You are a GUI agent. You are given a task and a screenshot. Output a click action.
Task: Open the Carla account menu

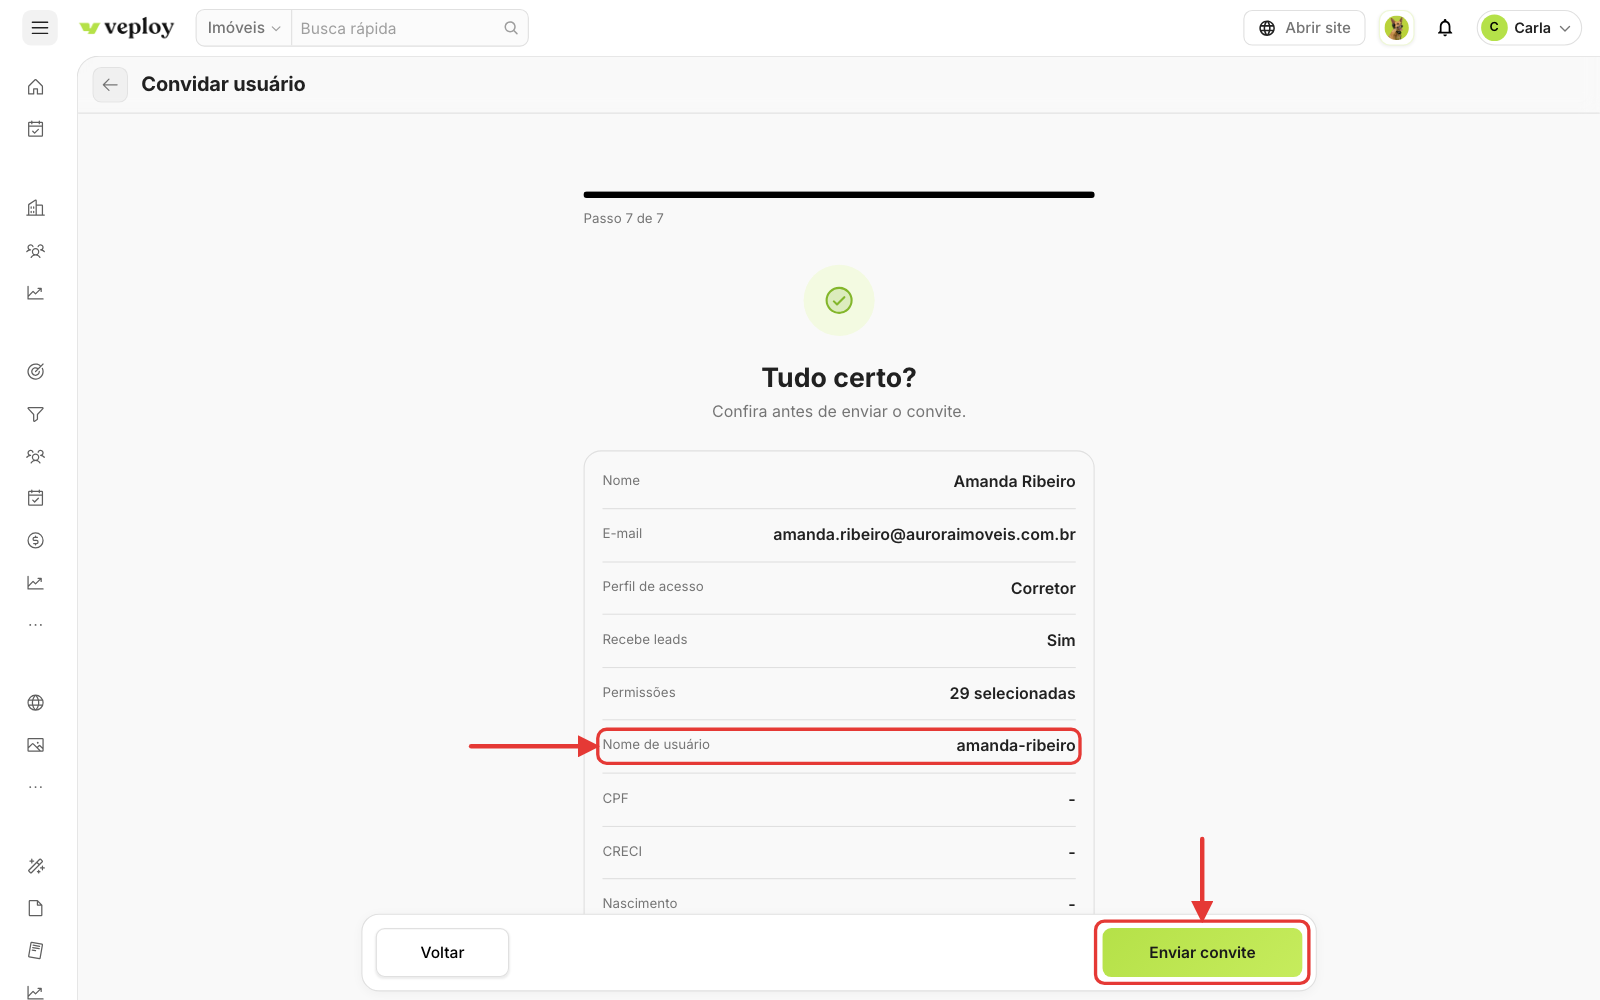tap(1529, 28)
